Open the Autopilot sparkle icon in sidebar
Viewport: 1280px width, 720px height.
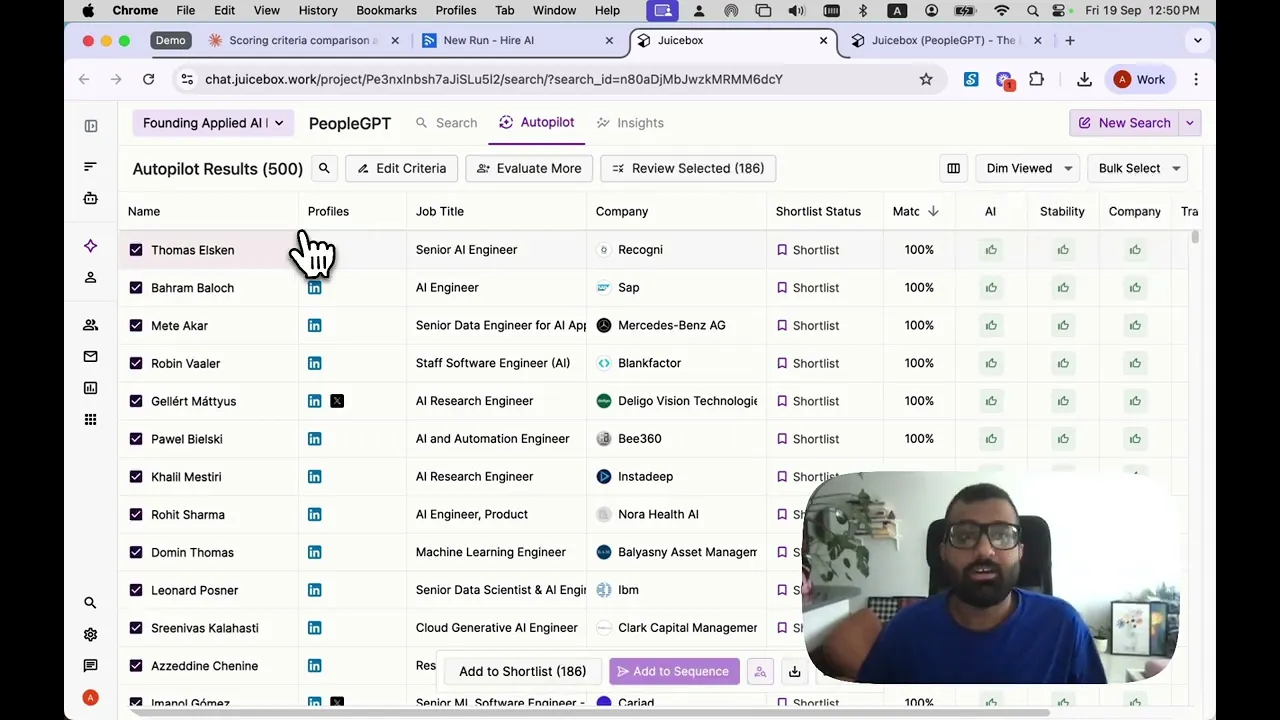point(91,245)
